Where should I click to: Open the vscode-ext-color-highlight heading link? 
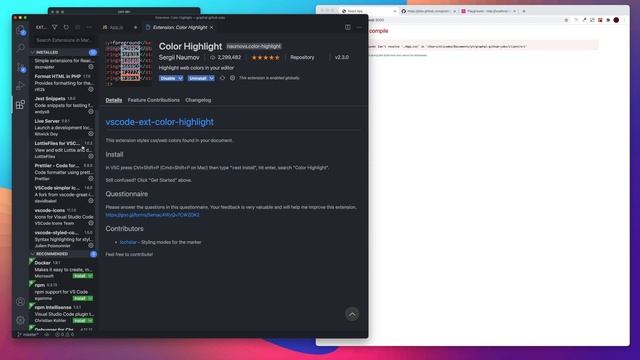160,122
